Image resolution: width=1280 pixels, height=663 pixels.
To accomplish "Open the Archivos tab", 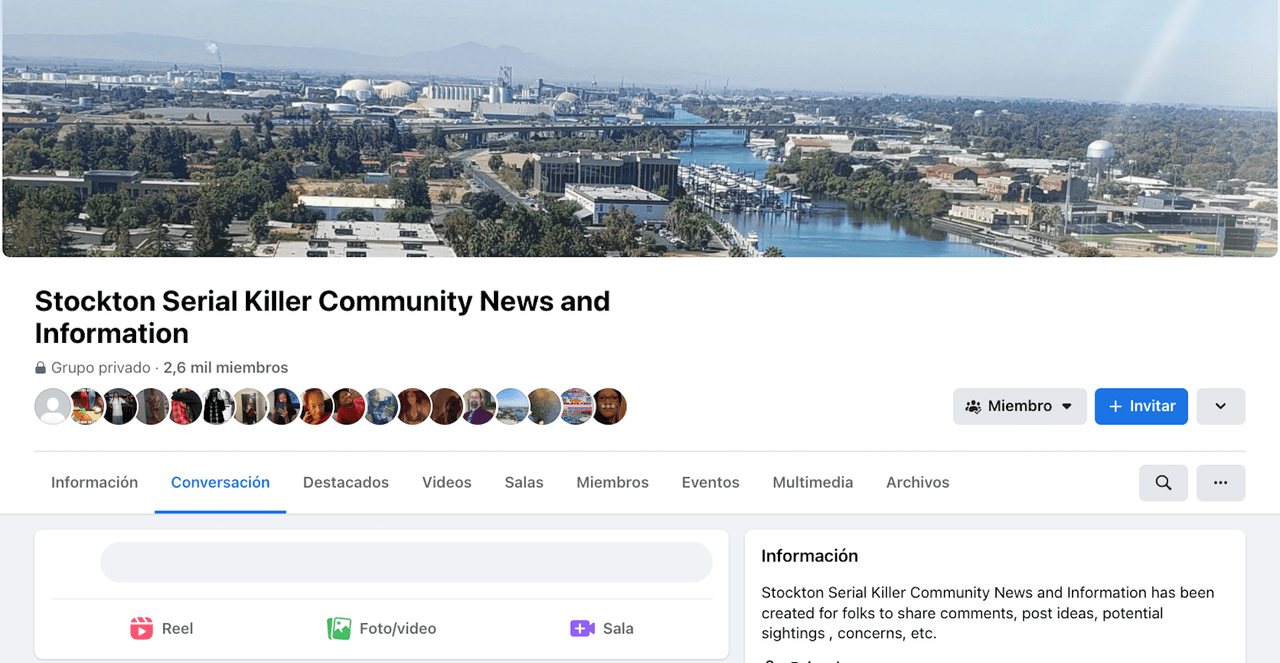I will (917, 482).
